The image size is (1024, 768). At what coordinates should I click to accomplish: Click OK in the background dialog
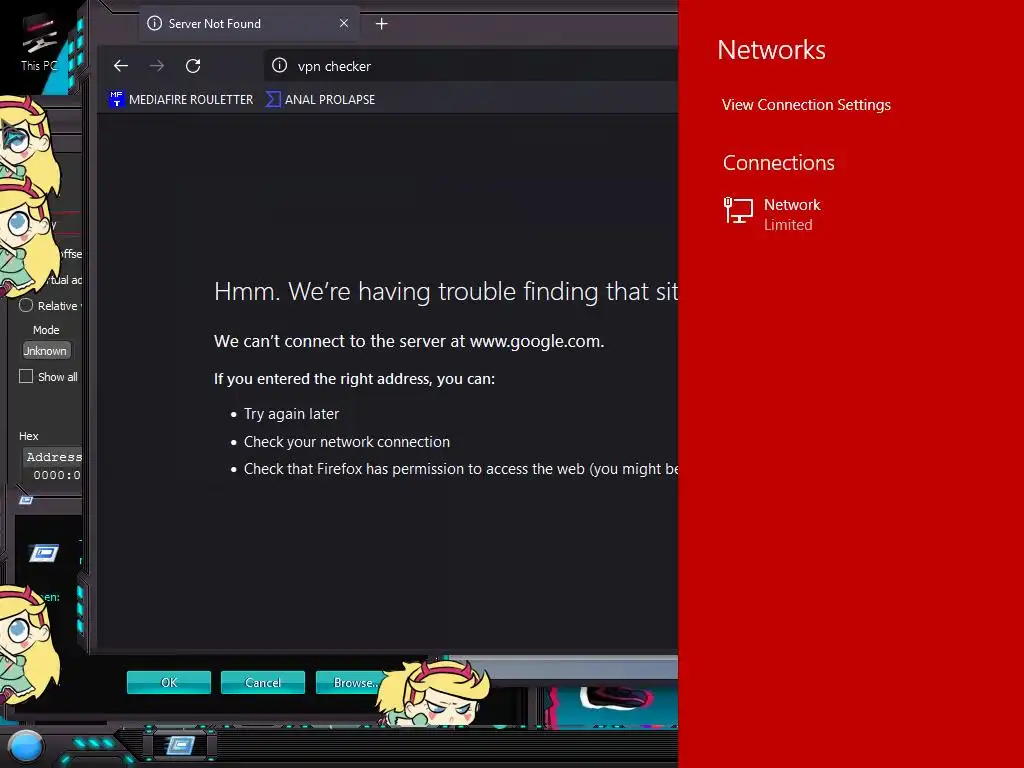click(169, 682)
